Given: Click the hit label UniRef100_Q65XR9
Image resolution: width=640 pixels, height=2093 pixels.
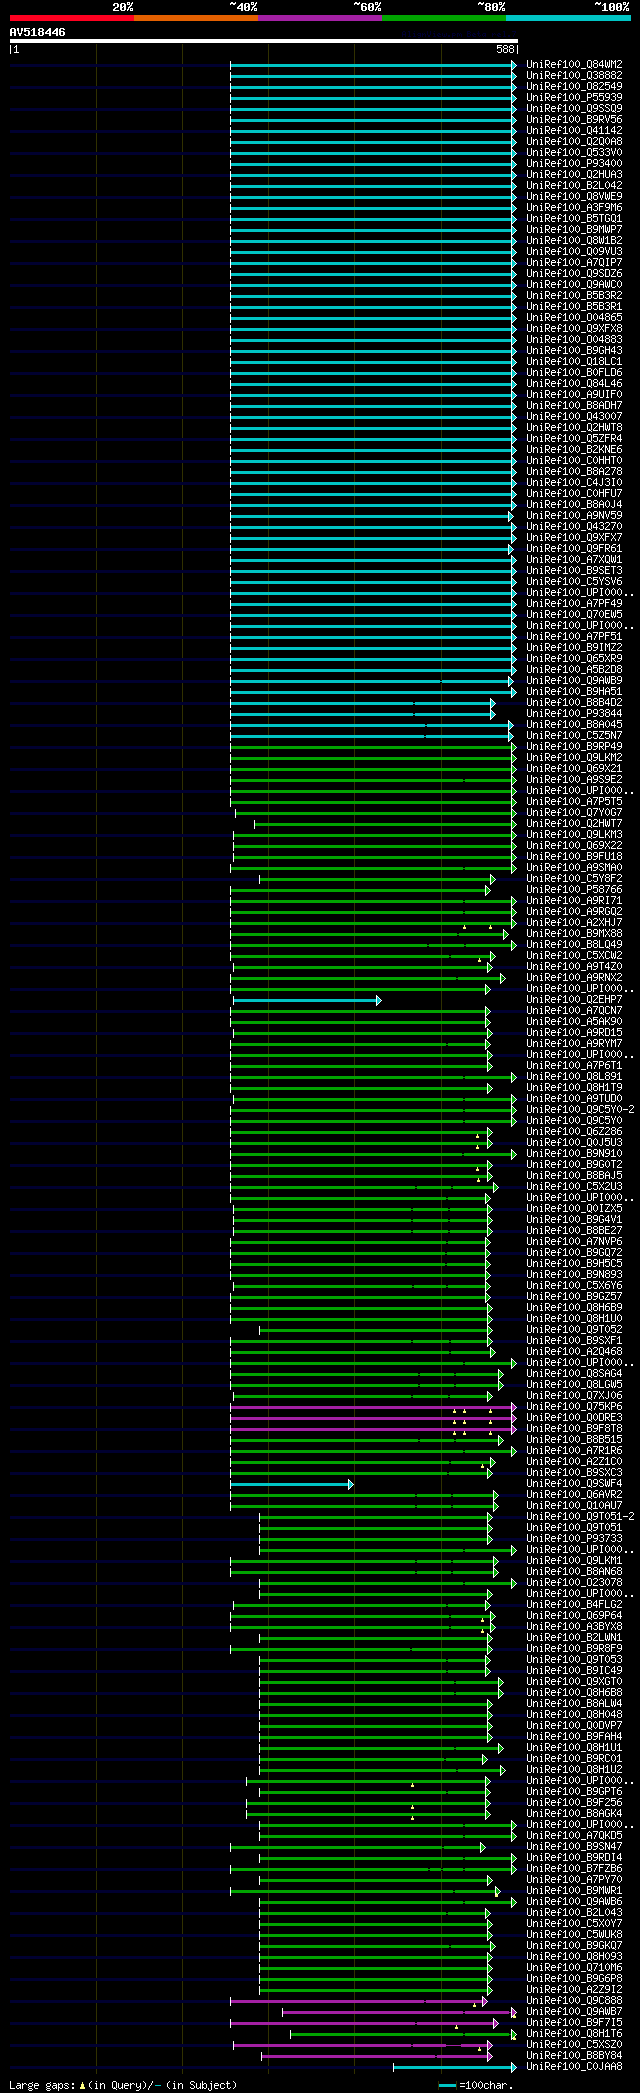Looking at the screenshot, I should (x=574, y=659).
